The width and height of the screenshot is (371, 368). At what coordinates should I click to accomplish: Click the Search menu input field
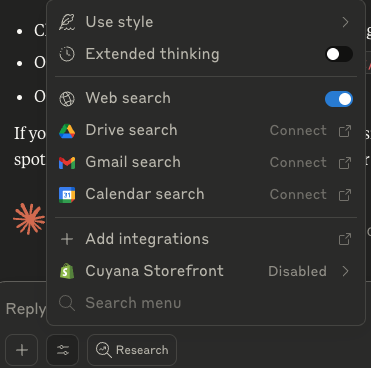click(206, 303)
